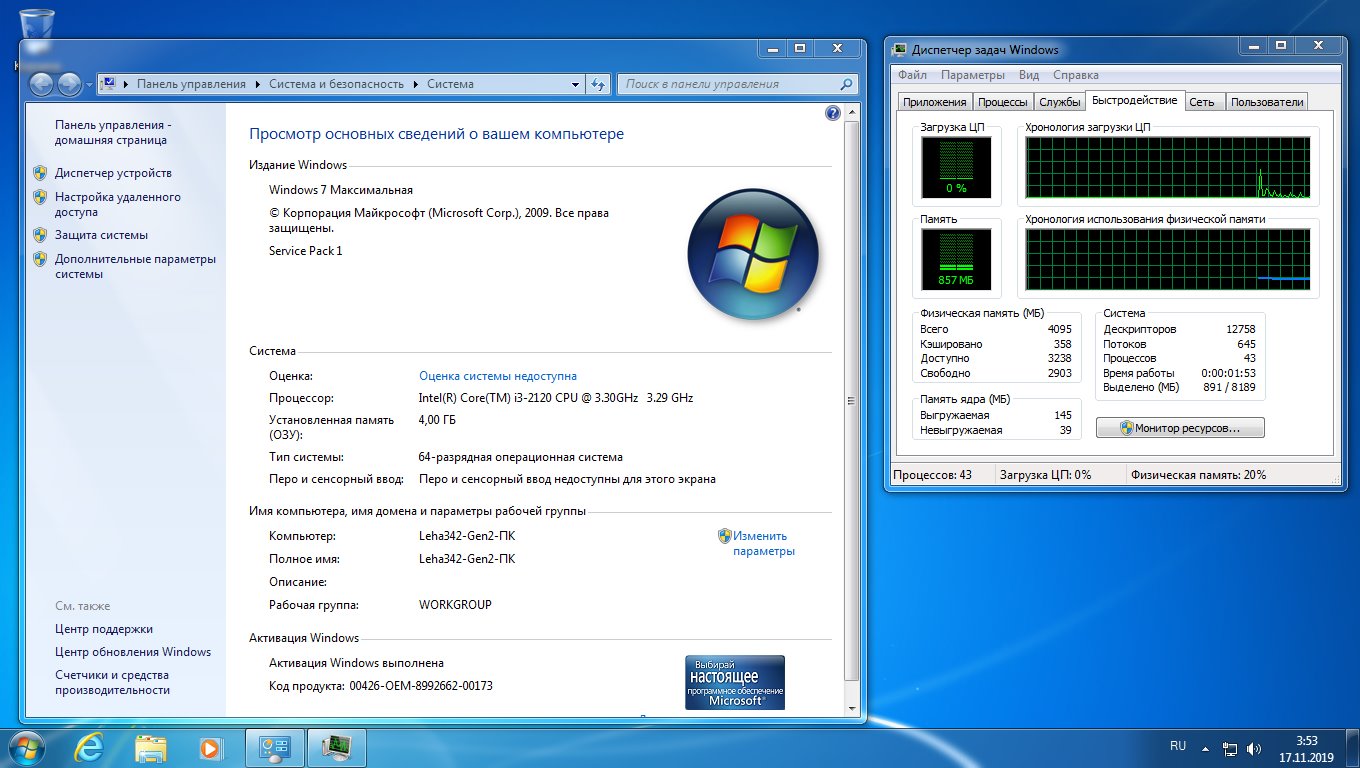Open Настройка удаленного доступа link
The image size is (1360, 768).
pos(118,204)
